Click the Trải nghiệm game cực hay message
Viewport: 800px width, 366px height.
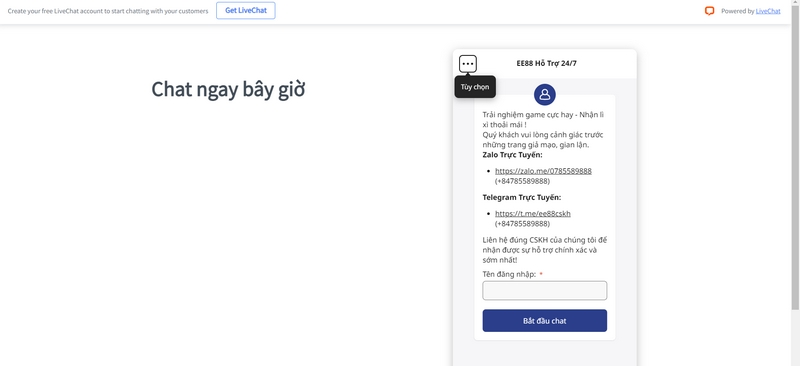click(x=543, y=119)
